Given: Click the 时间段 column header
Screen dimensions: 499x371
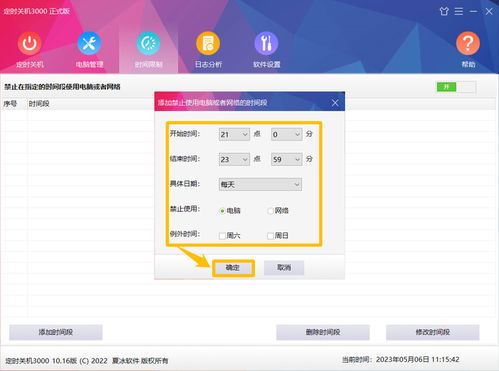Looking at the screenshot, I should click(x=39, y=104).
